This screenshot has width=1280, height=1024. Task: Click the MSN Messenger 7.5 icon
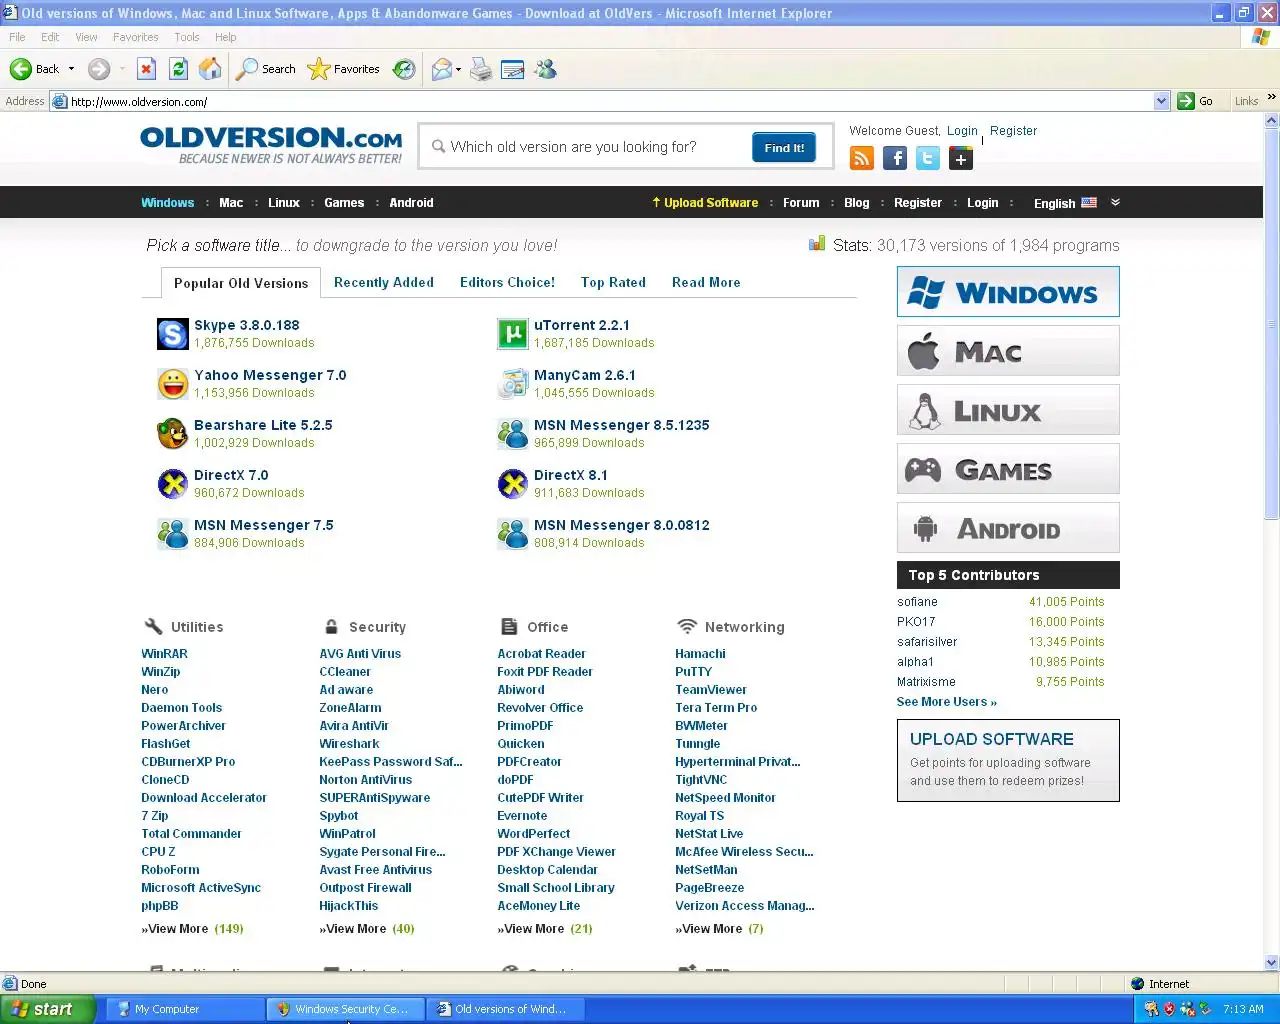(x=173, y=534)
